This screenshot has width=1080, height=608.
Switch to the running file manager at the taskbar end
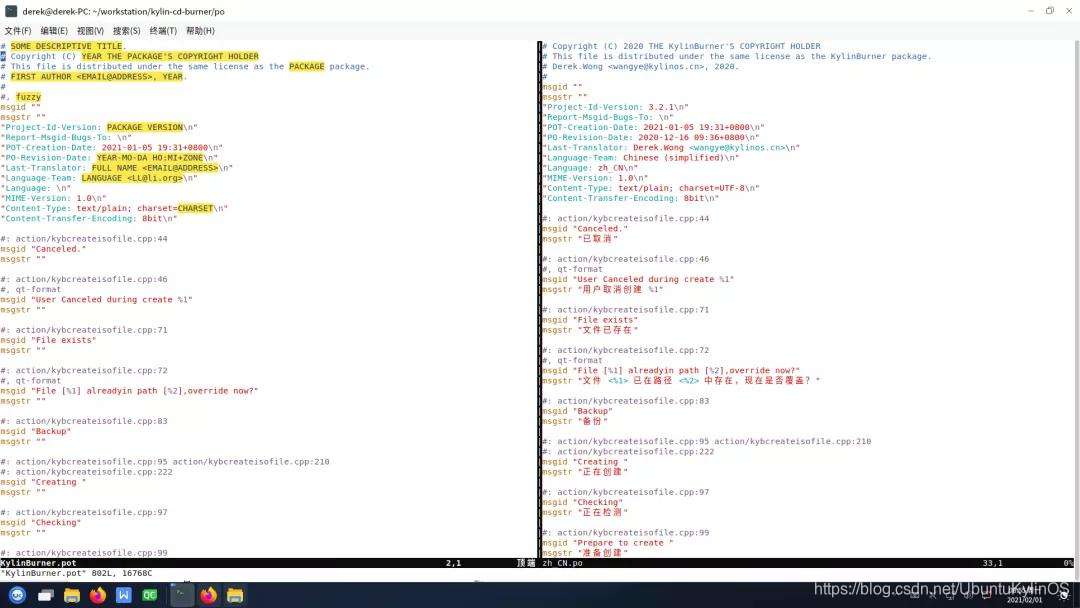[235, 595]
